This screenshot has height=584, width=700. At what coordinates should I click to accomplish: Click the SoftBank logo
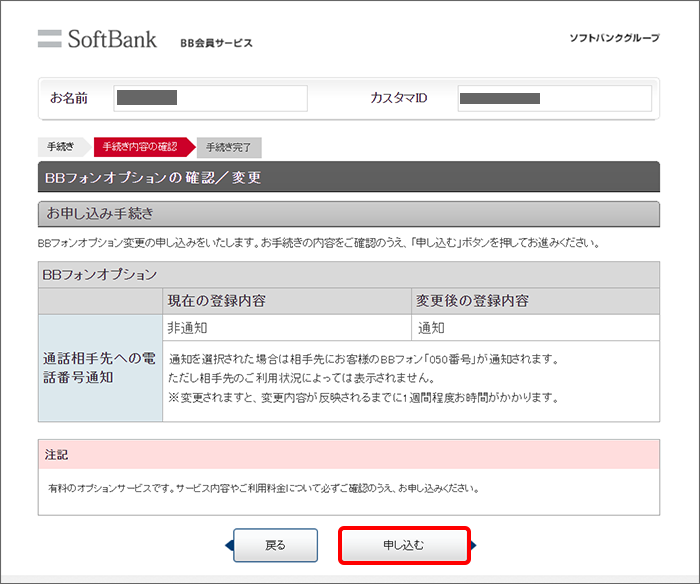click(97, 39)
